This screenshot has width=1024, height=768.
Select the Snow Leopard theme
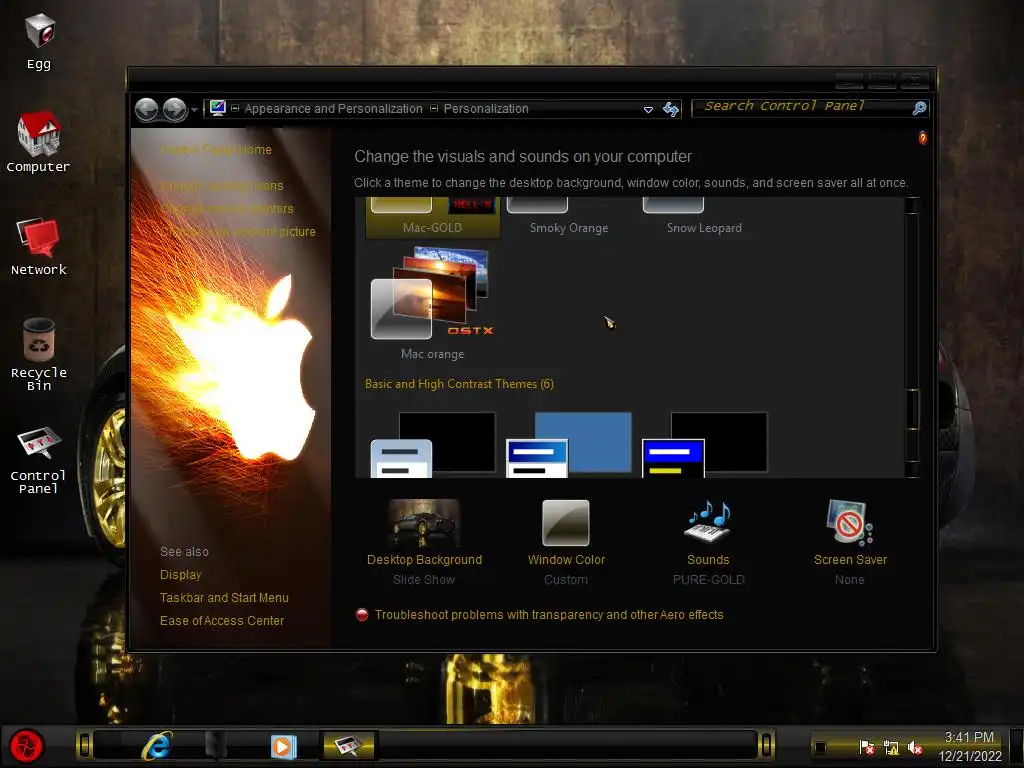704,217
